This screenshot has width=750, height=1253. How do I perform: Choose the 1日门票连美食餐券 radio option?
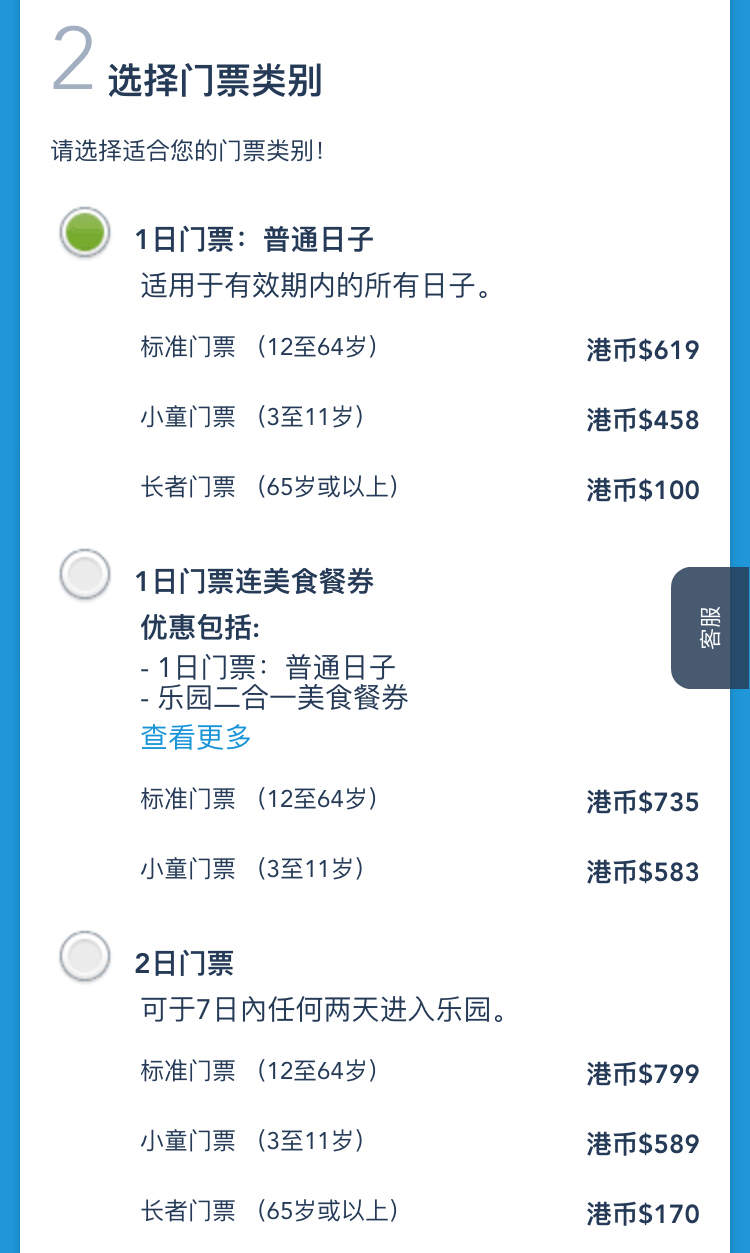click(85, 574)
